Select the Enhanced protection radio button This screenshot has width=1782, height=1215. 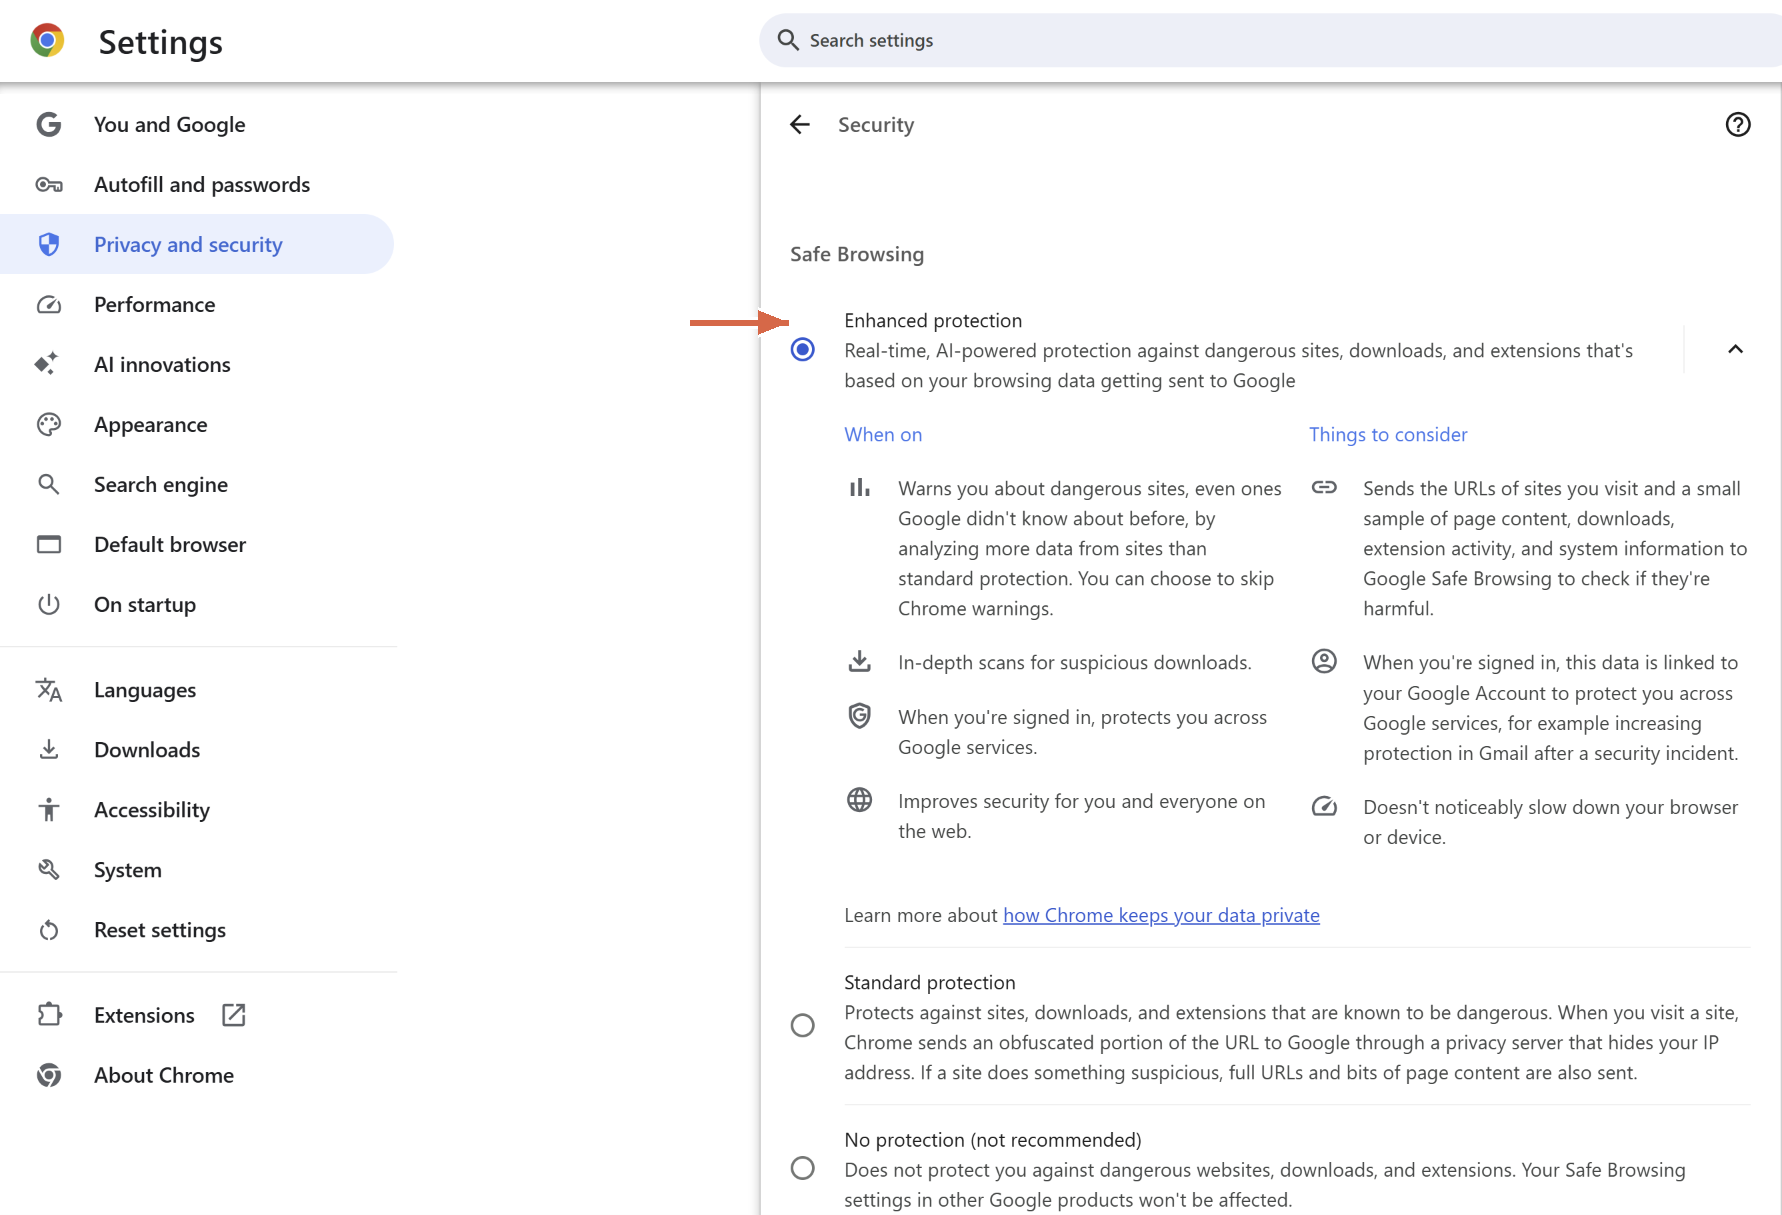(x=802, y=349)
